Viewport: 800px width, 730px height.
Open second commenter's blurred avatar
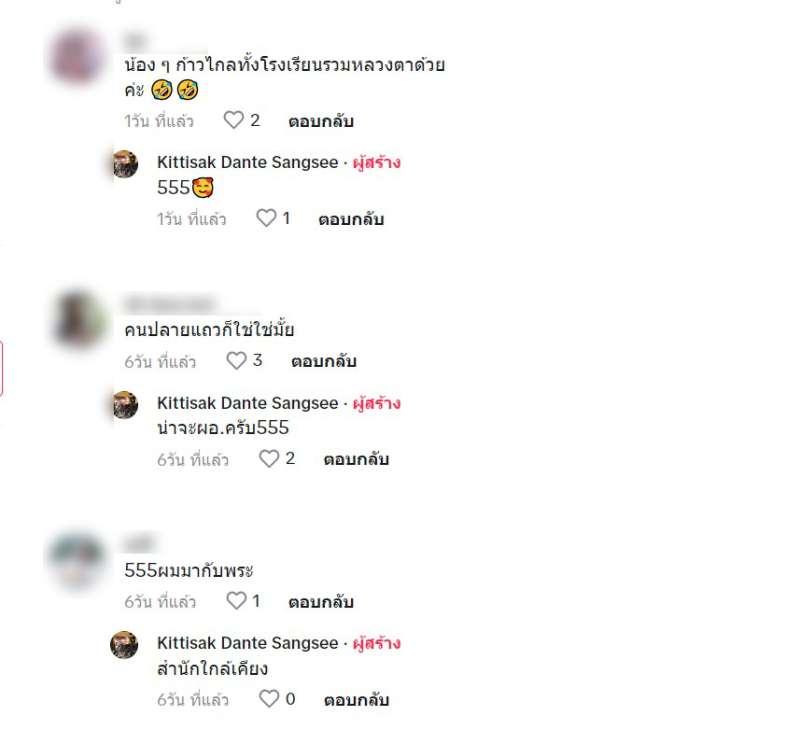[x=78, y=320]
